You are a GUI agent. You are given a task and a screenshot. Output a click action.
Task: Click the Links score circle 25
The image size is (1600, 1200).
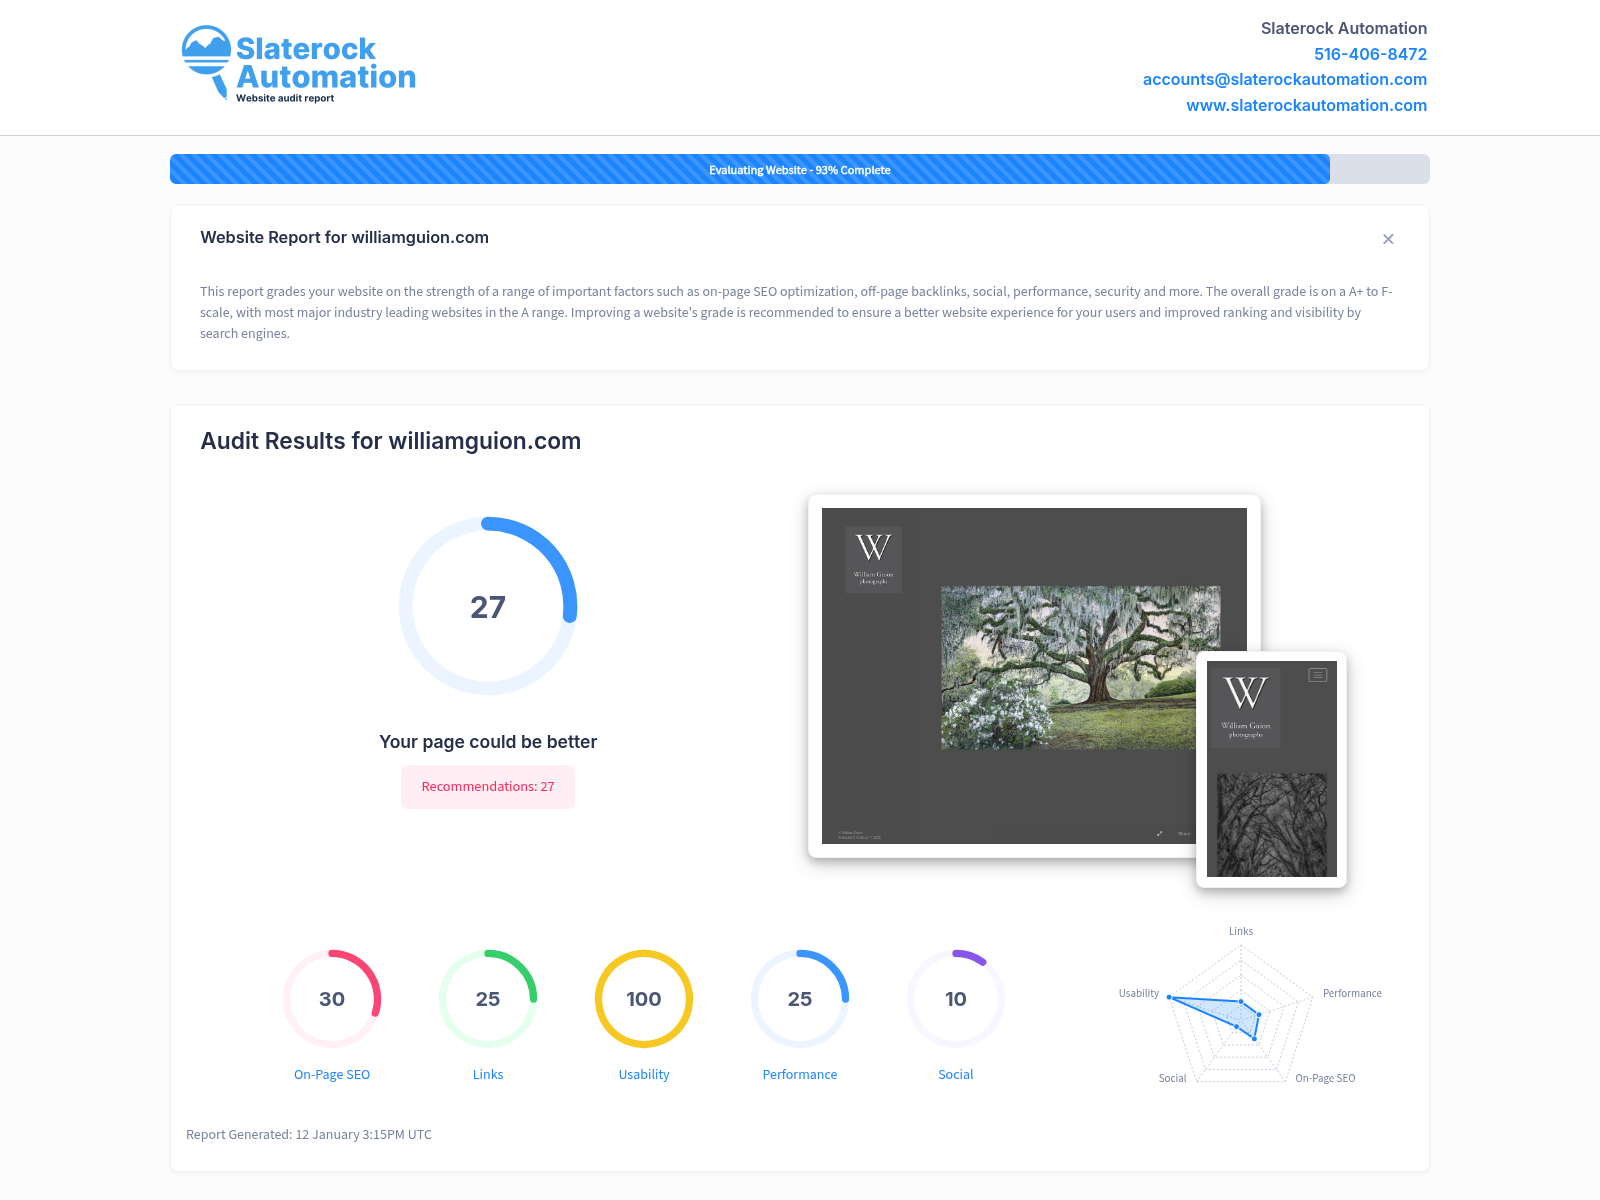tap(488, 999)
